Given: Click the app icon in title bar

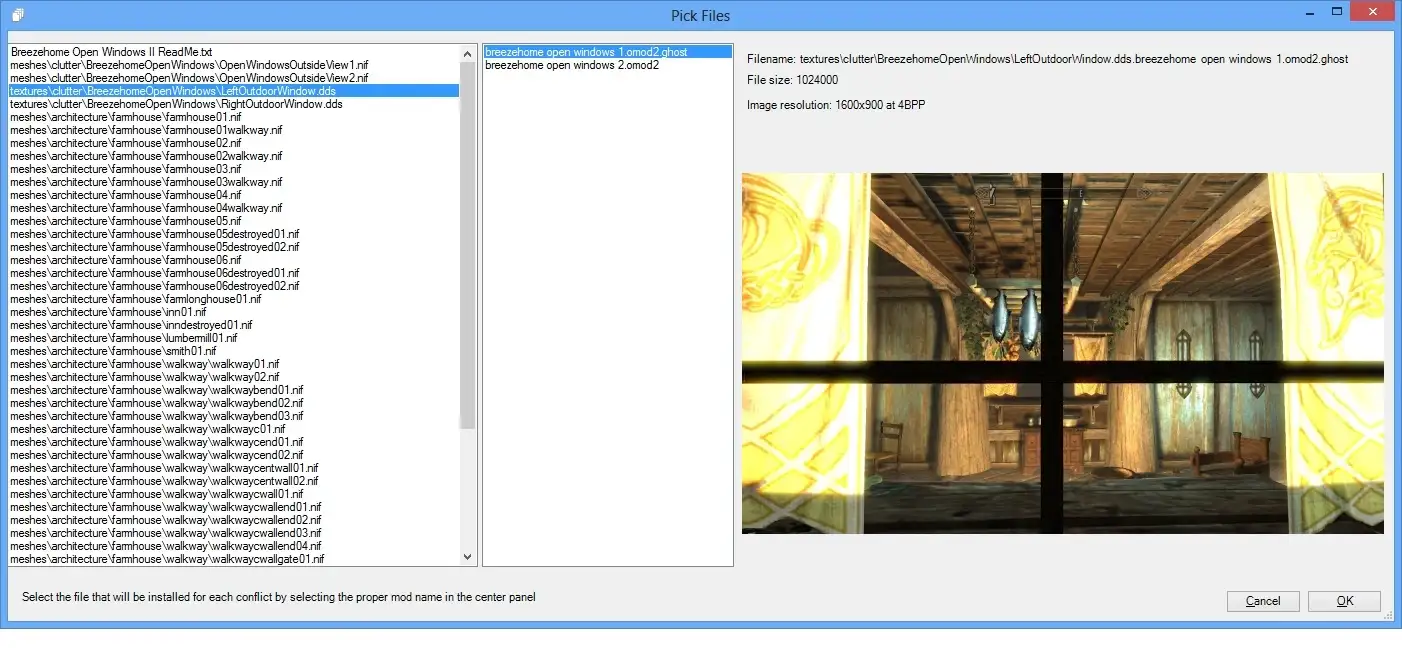Looking at the screenshot, I should [x=17, y=15].
